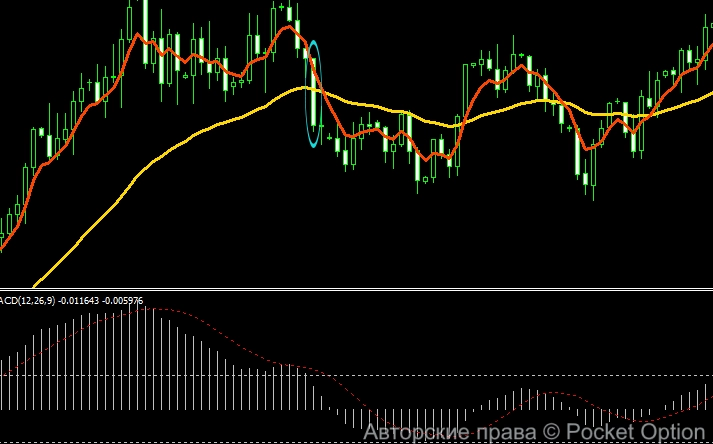Select the second hump of the red signal line
Viewport: 713px width, 444px height.
(551, 393)
